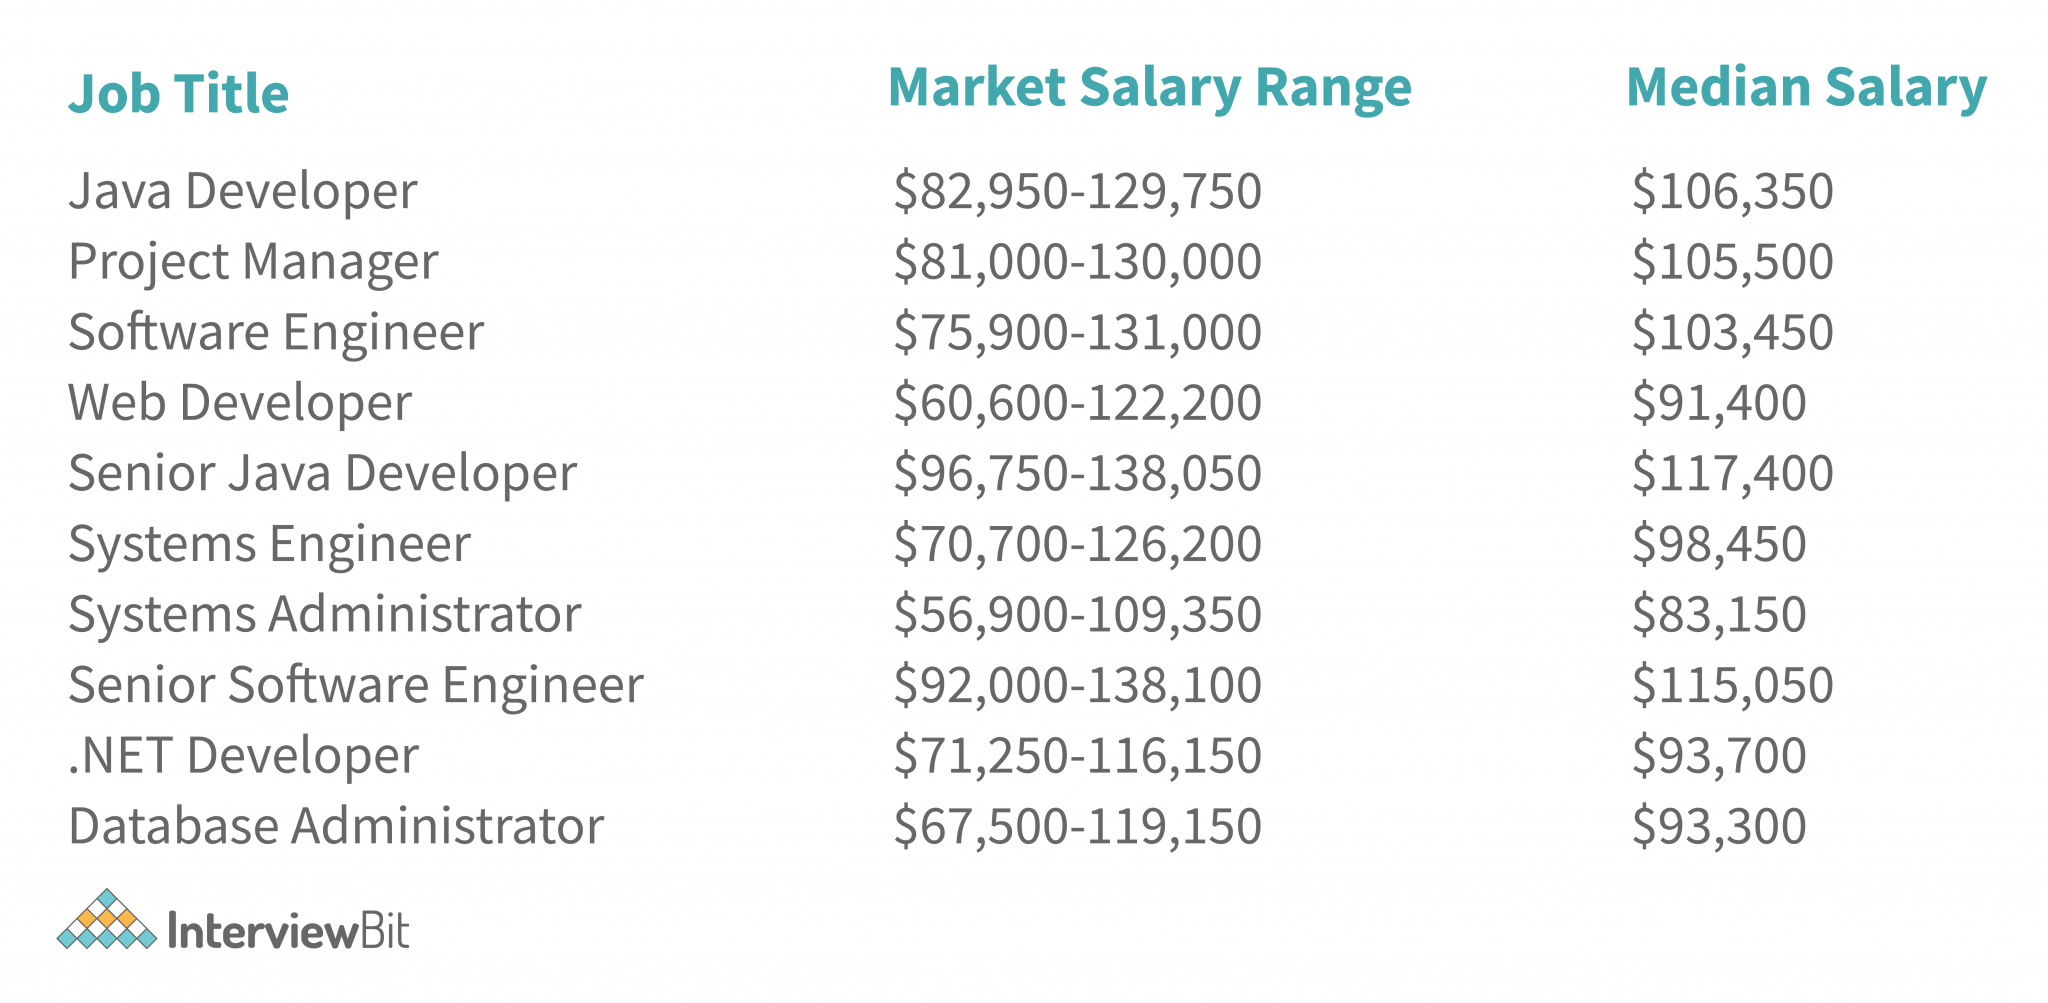The height and width of the screenshot is (1003, 2048).
Task: Click the Database Administrator job title
Action: (336, 826)
